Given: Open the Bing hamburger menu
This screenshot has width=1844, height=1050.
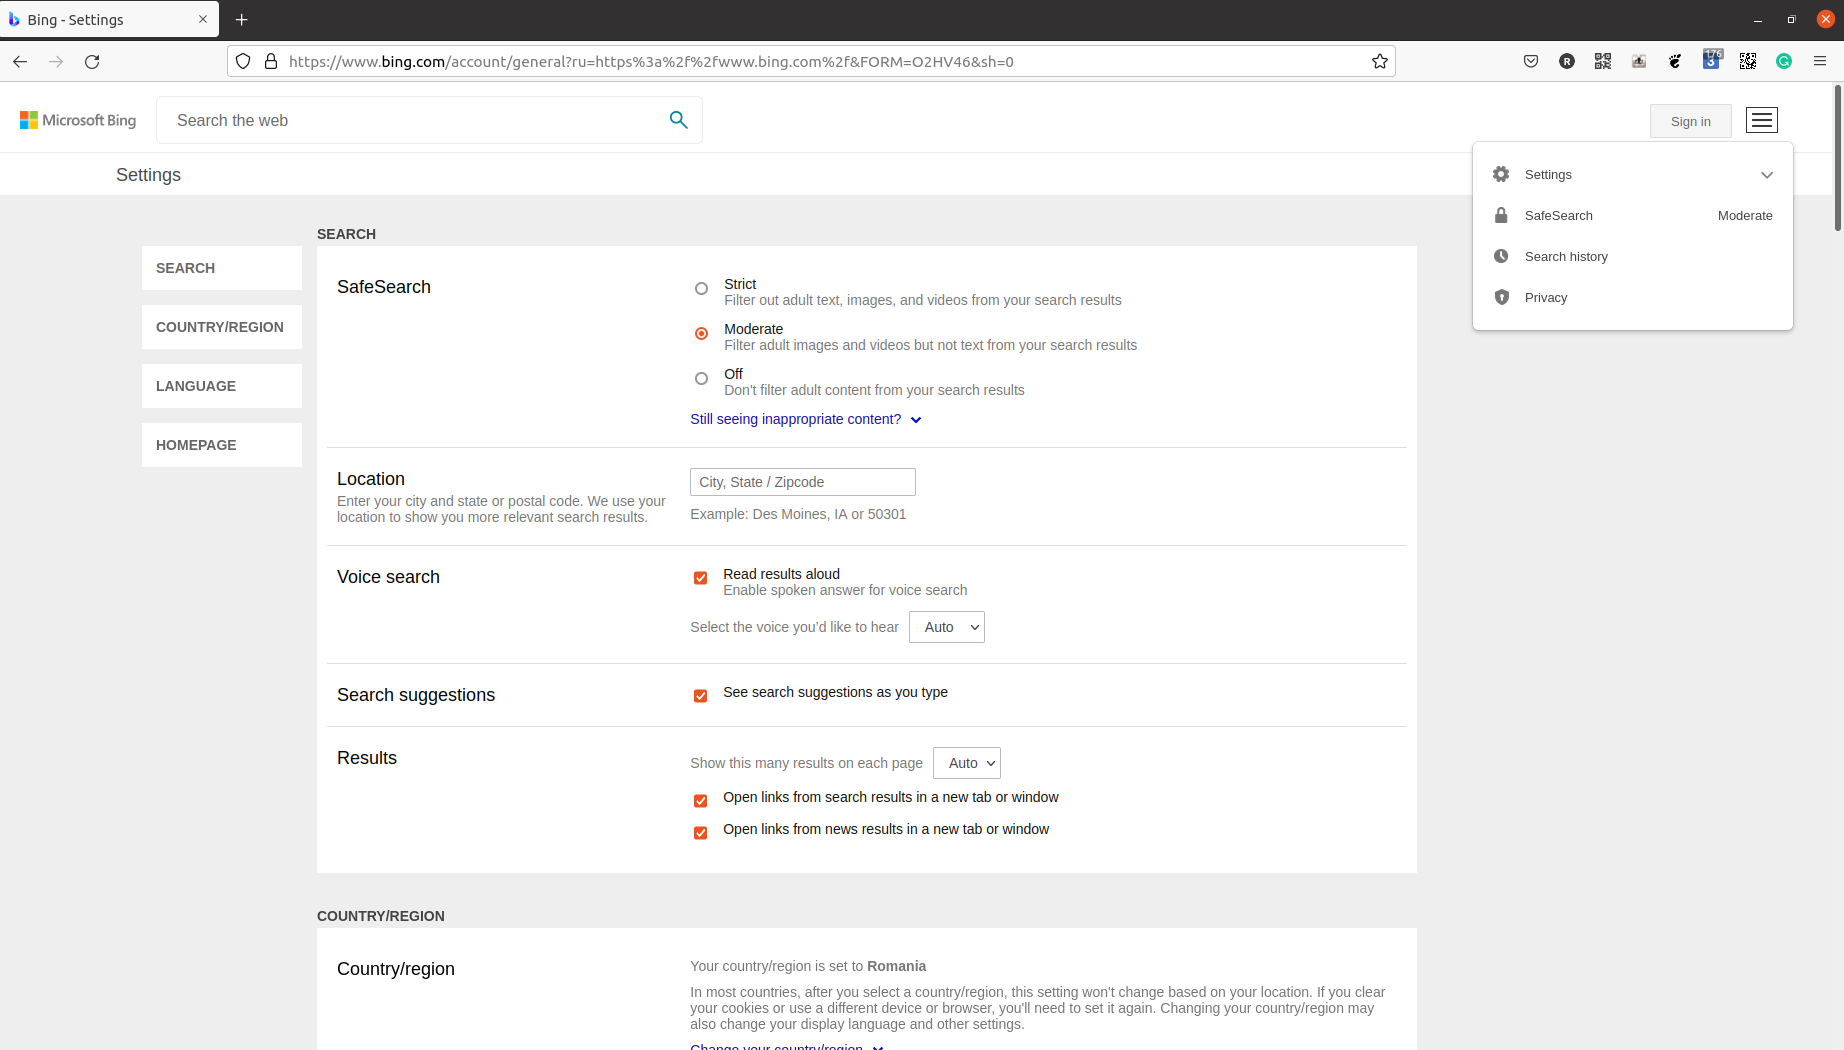Looking at the screenshot, I should [x=1761, y=119].
